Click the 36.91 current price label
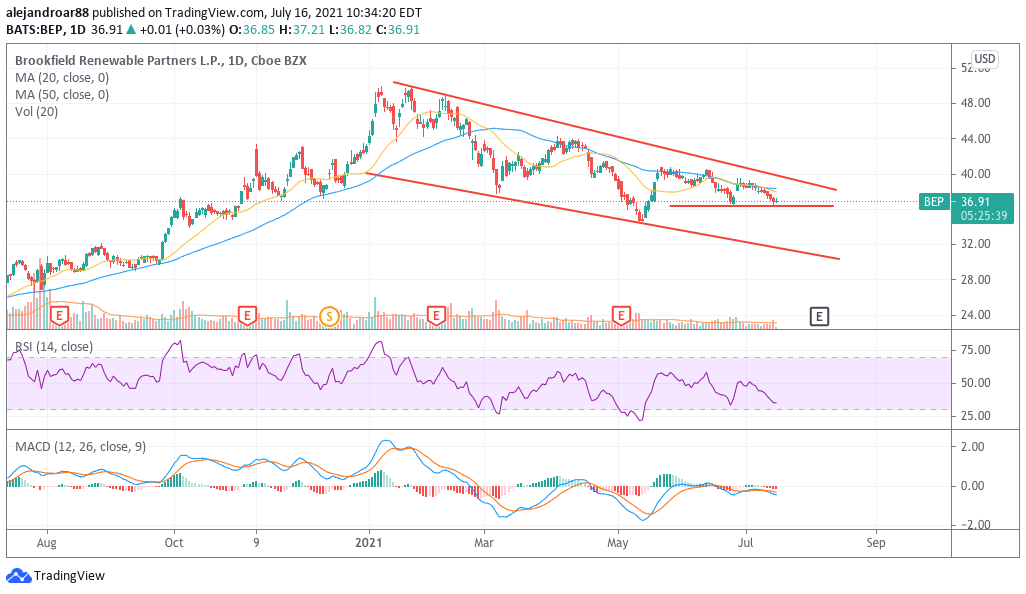Image resolution: width=1026 pixels, height=594 pixels. 975,201
